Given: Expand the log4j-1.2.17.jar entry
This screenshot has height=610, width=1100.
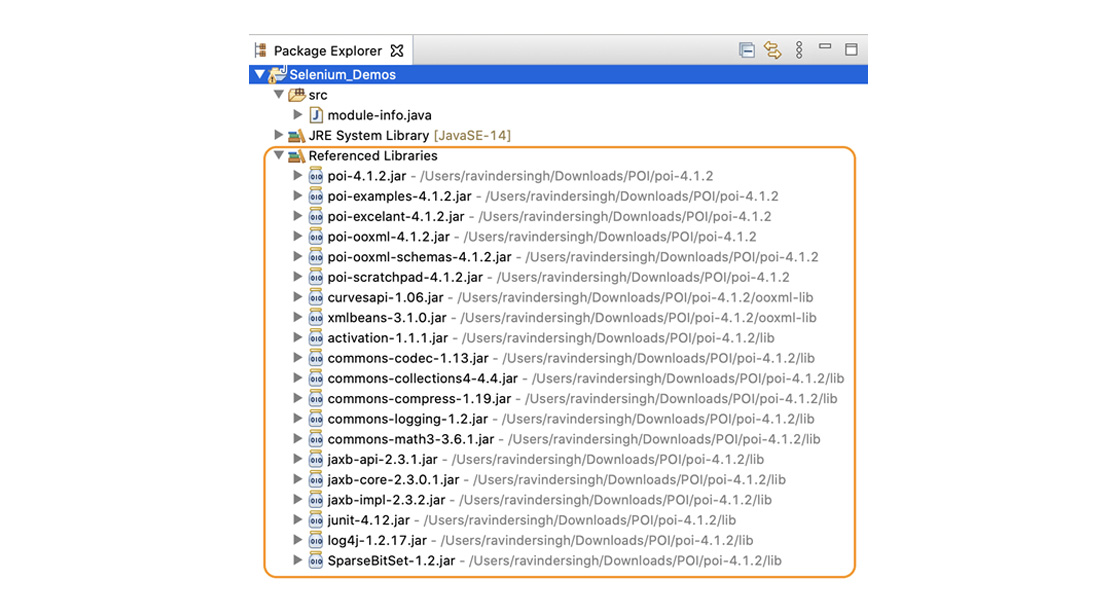Looking at the screenshot, I should pos(297,540).
